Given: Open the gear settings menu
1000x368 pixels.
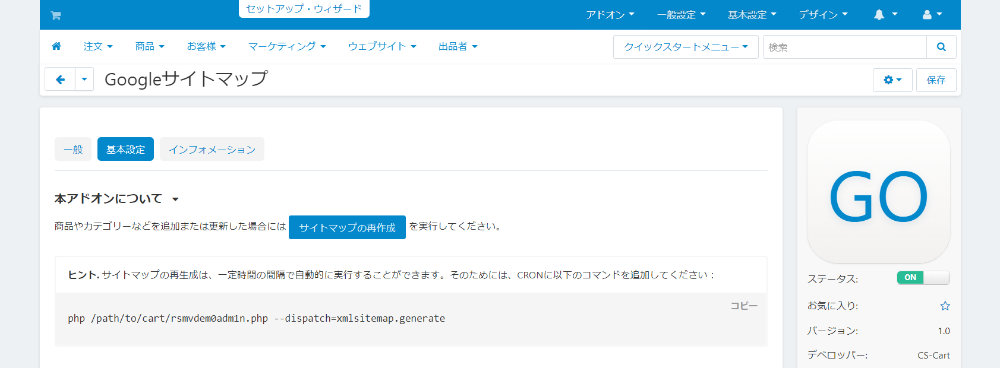Looking at the screenshot, I should click(x=892, y=80).
